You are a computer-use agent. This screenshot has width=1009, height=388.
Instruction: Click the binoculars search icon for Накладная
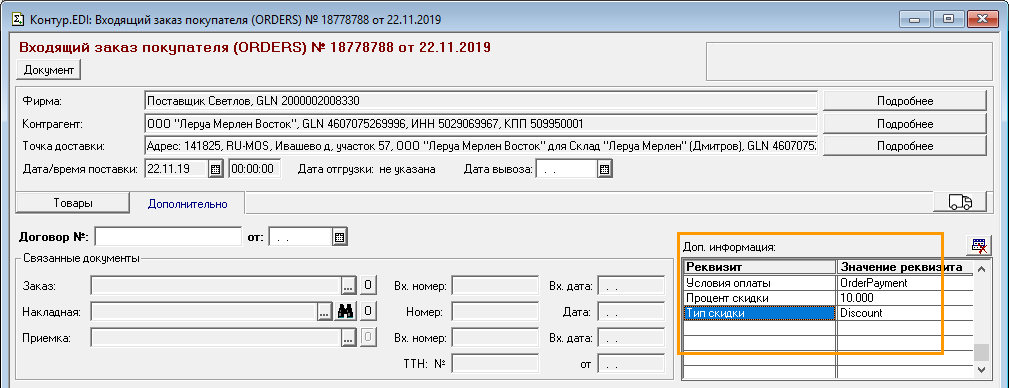point(346,311)
